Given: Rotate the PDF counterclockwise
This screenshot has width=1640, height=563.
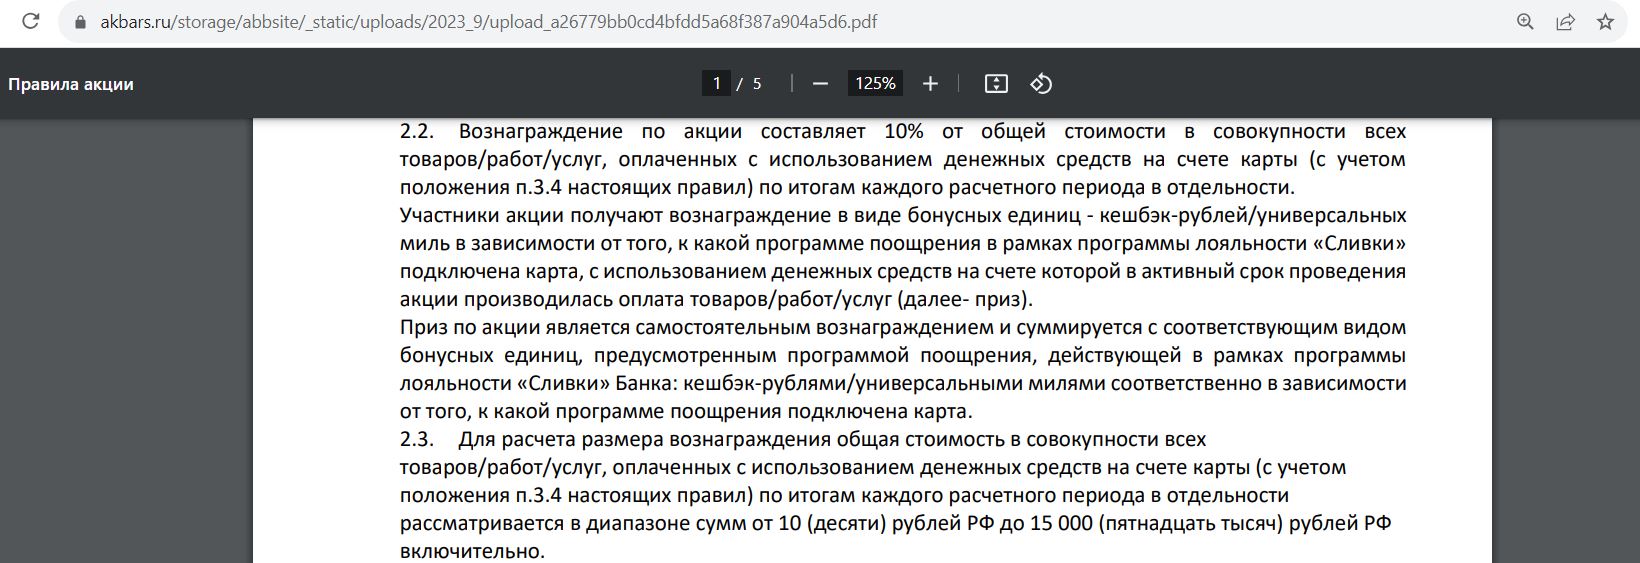Looking at the screenshot, I should click(1041, 84).
